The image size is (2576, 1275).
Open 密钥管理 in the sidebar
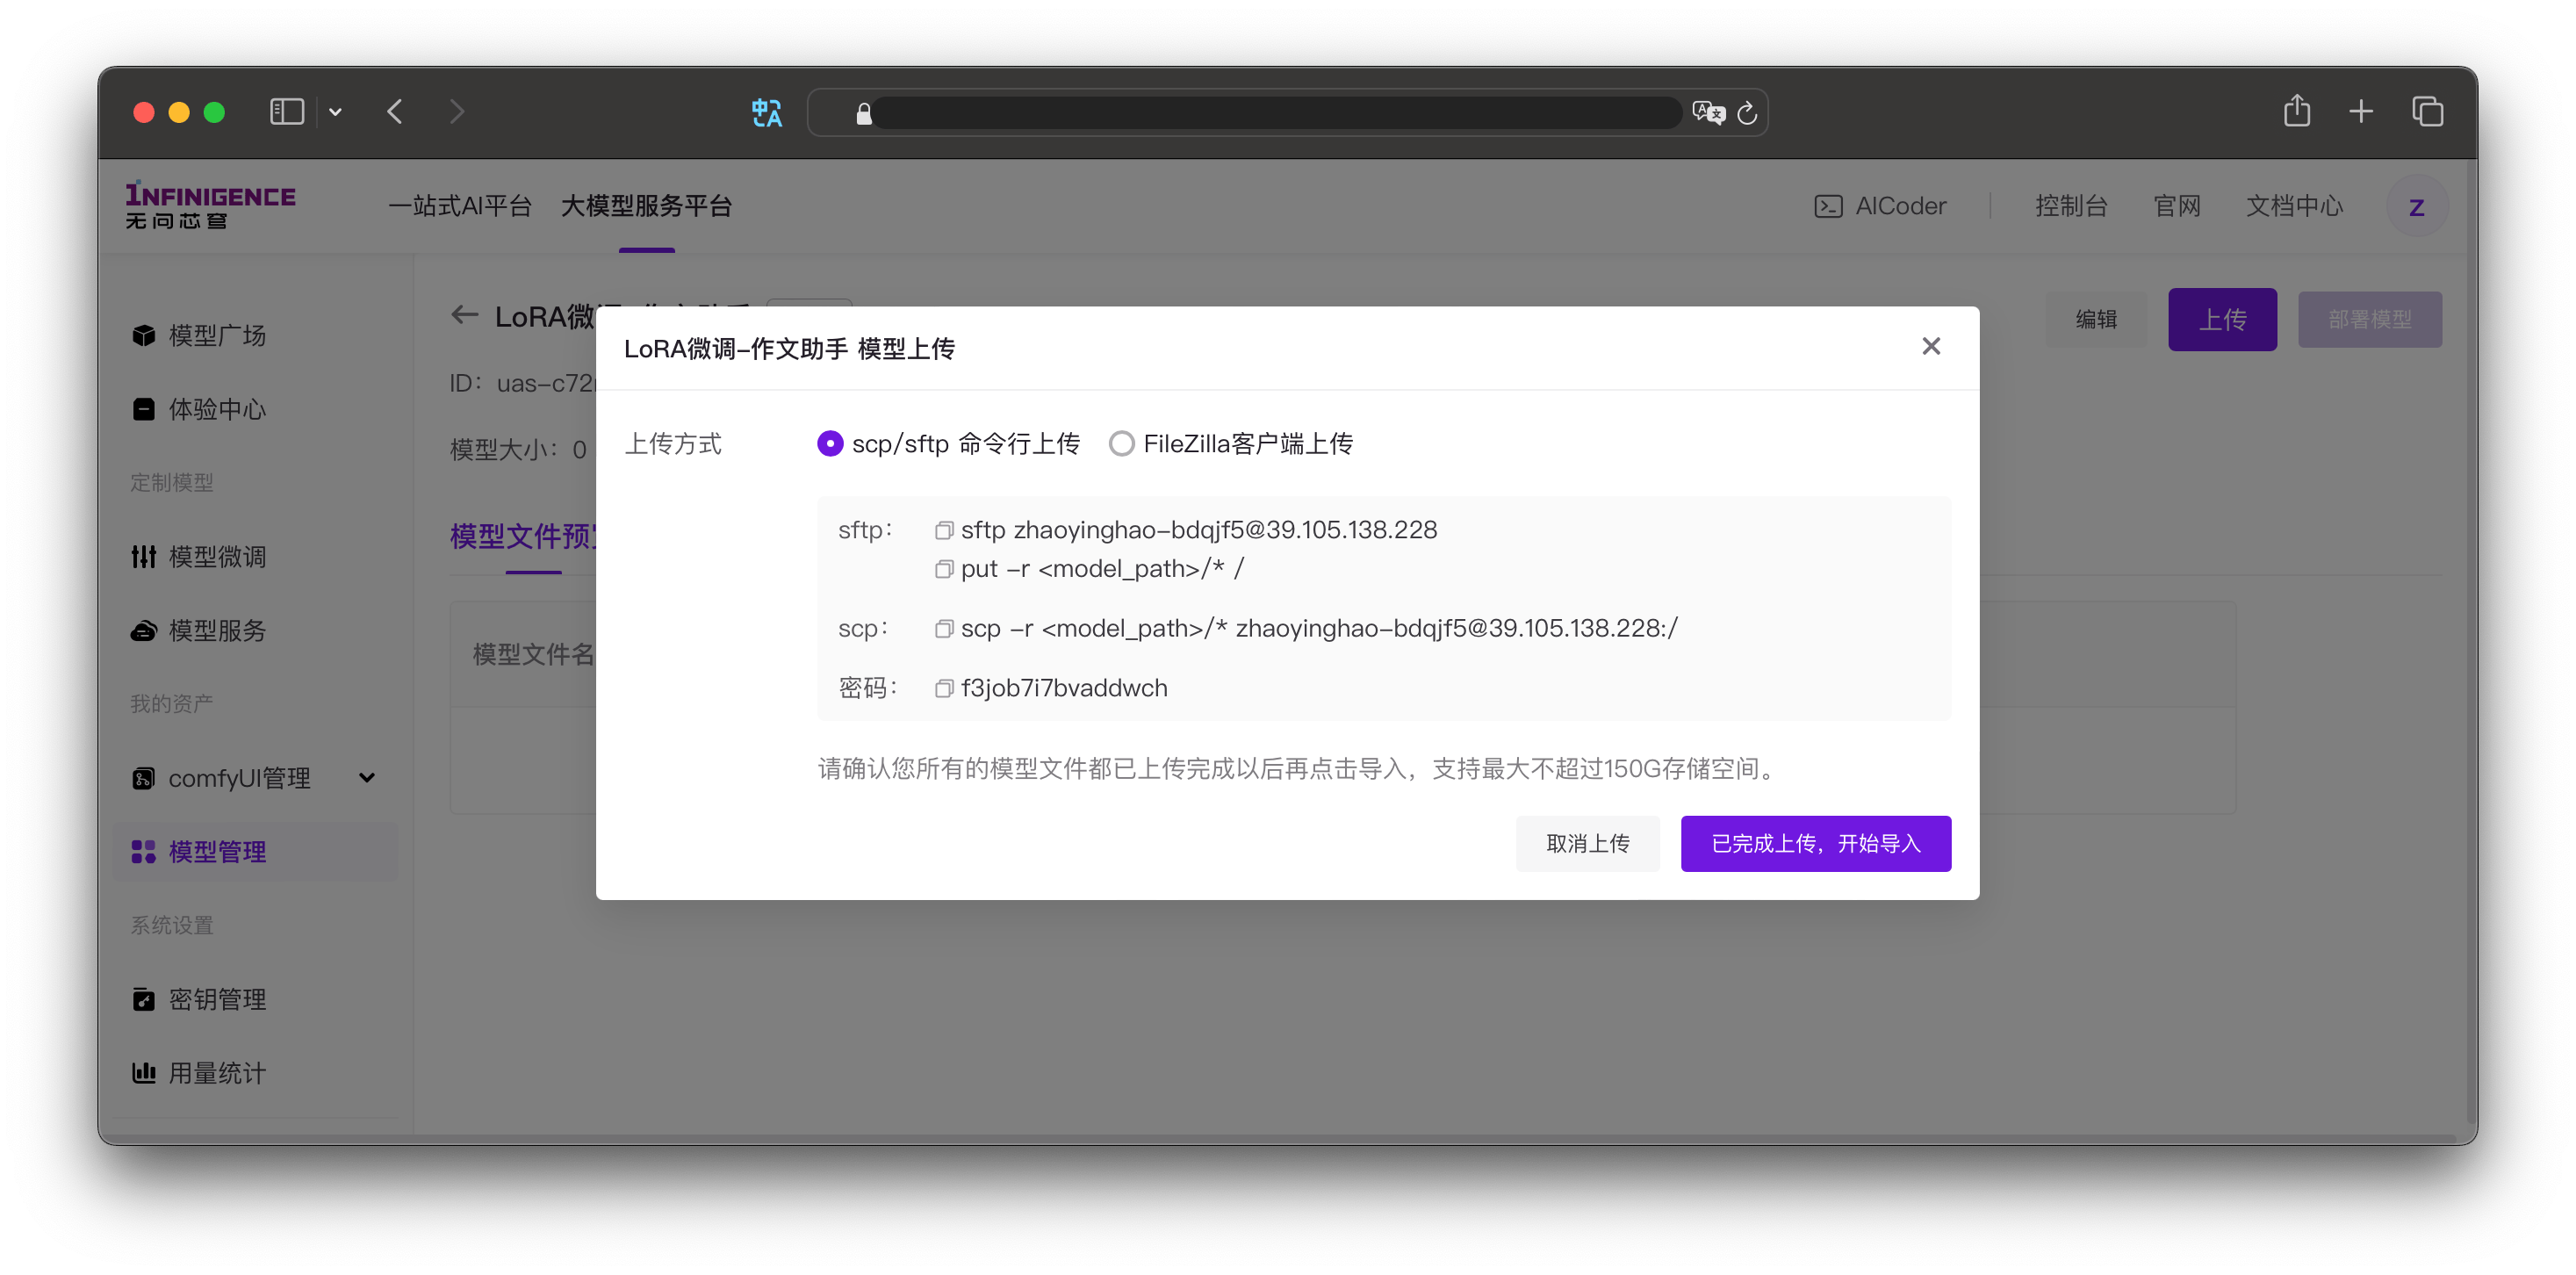point(256,999)
